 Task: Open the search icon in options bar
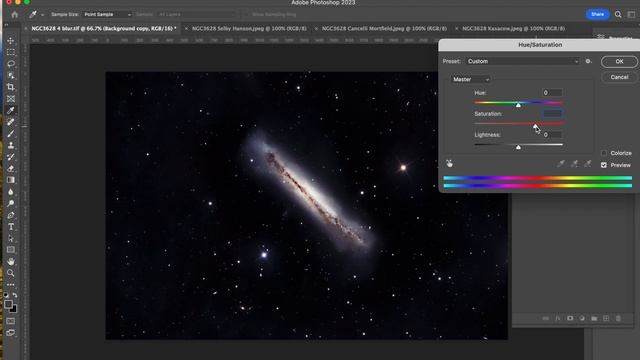coord(618,15)
